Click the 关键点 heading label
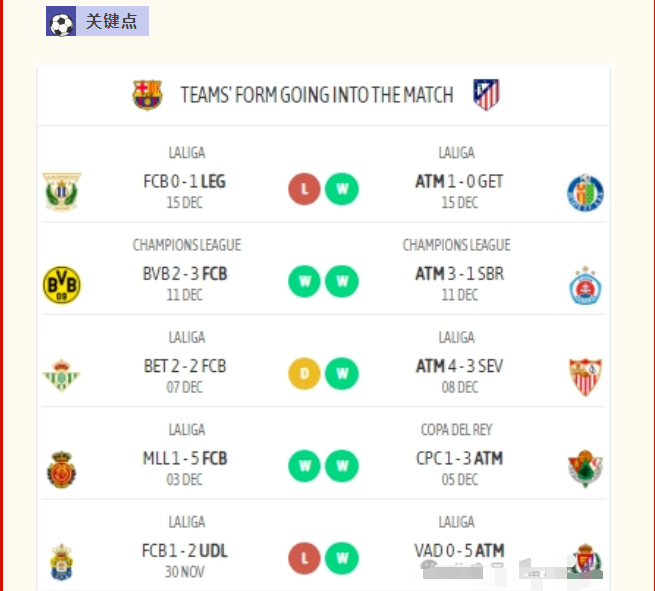Image resolution: width=655 pixels, height=591 pixels. tap(111, 22)
